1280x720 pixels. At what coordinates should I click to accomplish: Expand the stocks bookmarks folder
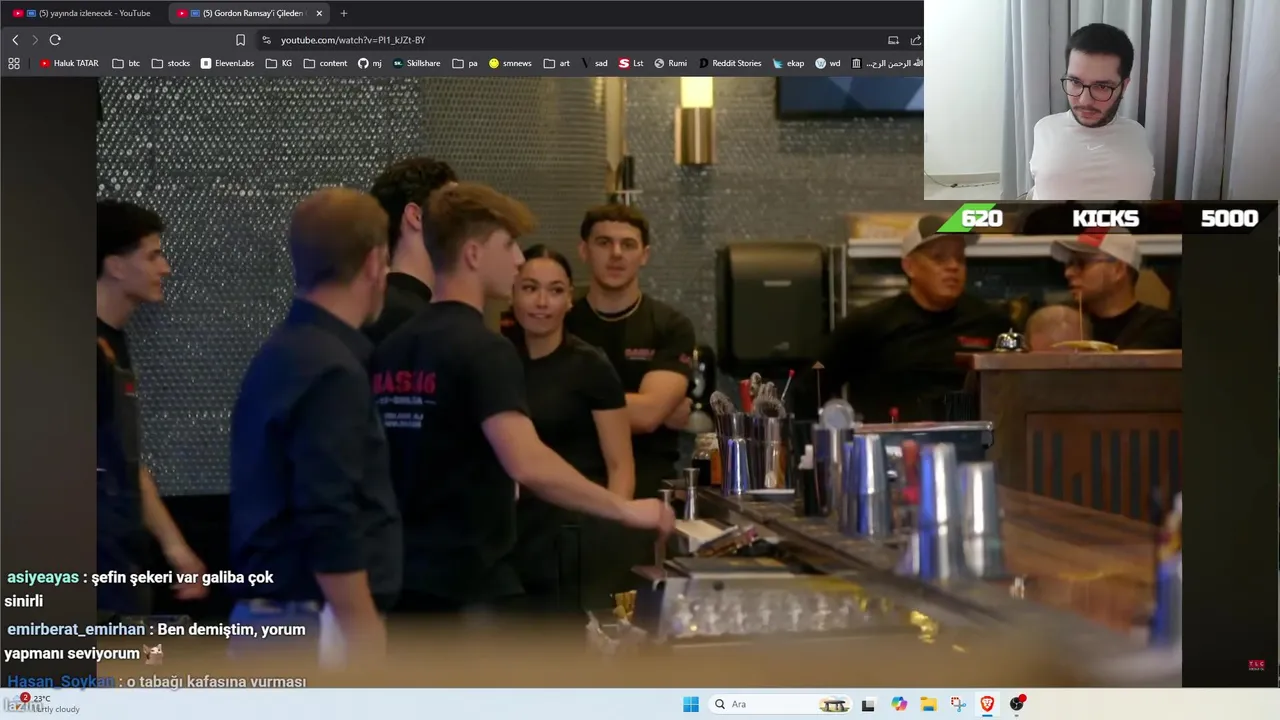(171, 63)
